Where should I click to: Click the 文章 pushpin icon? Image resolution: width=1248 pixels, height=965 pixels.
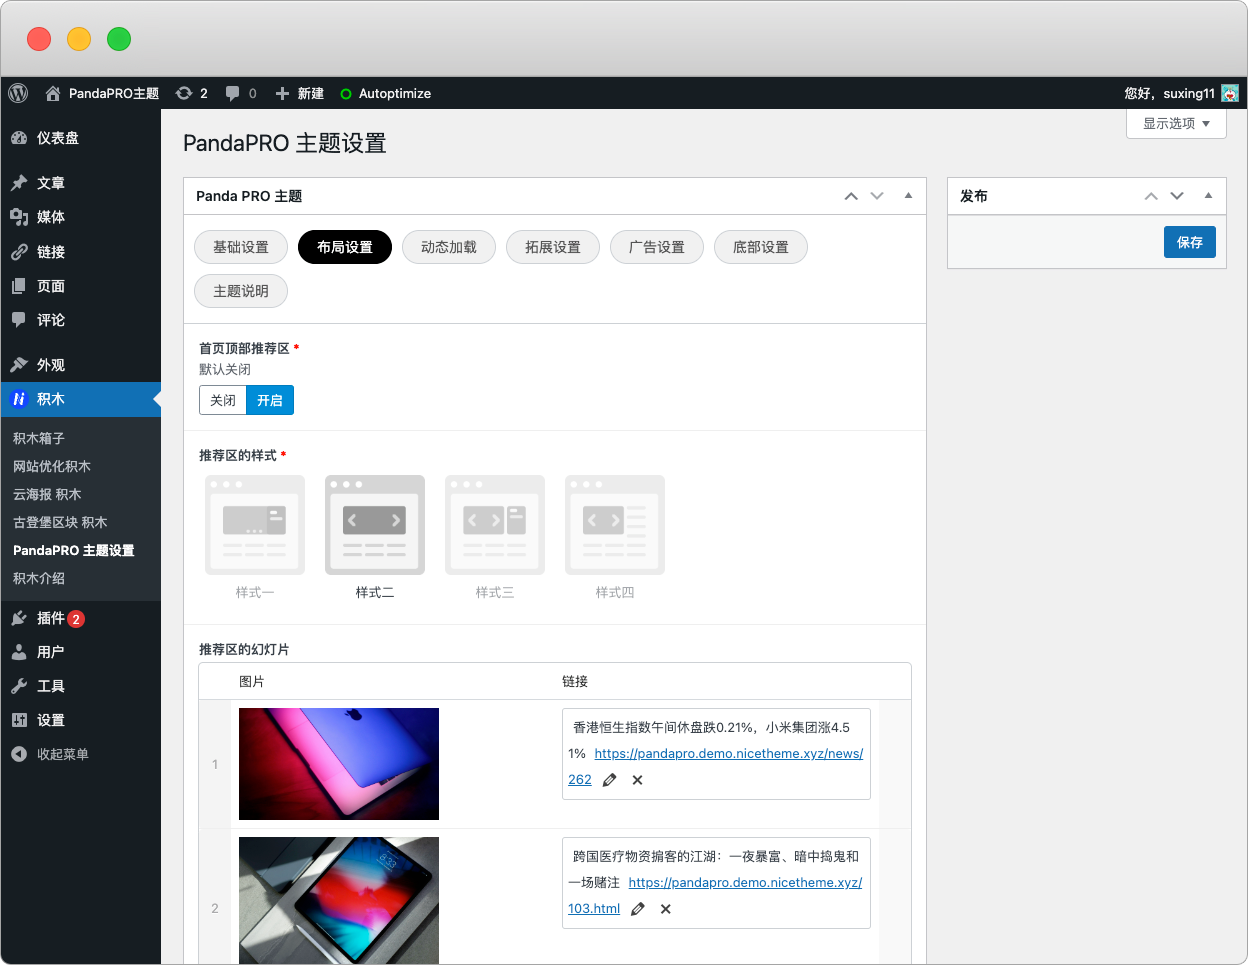point(19,183)
